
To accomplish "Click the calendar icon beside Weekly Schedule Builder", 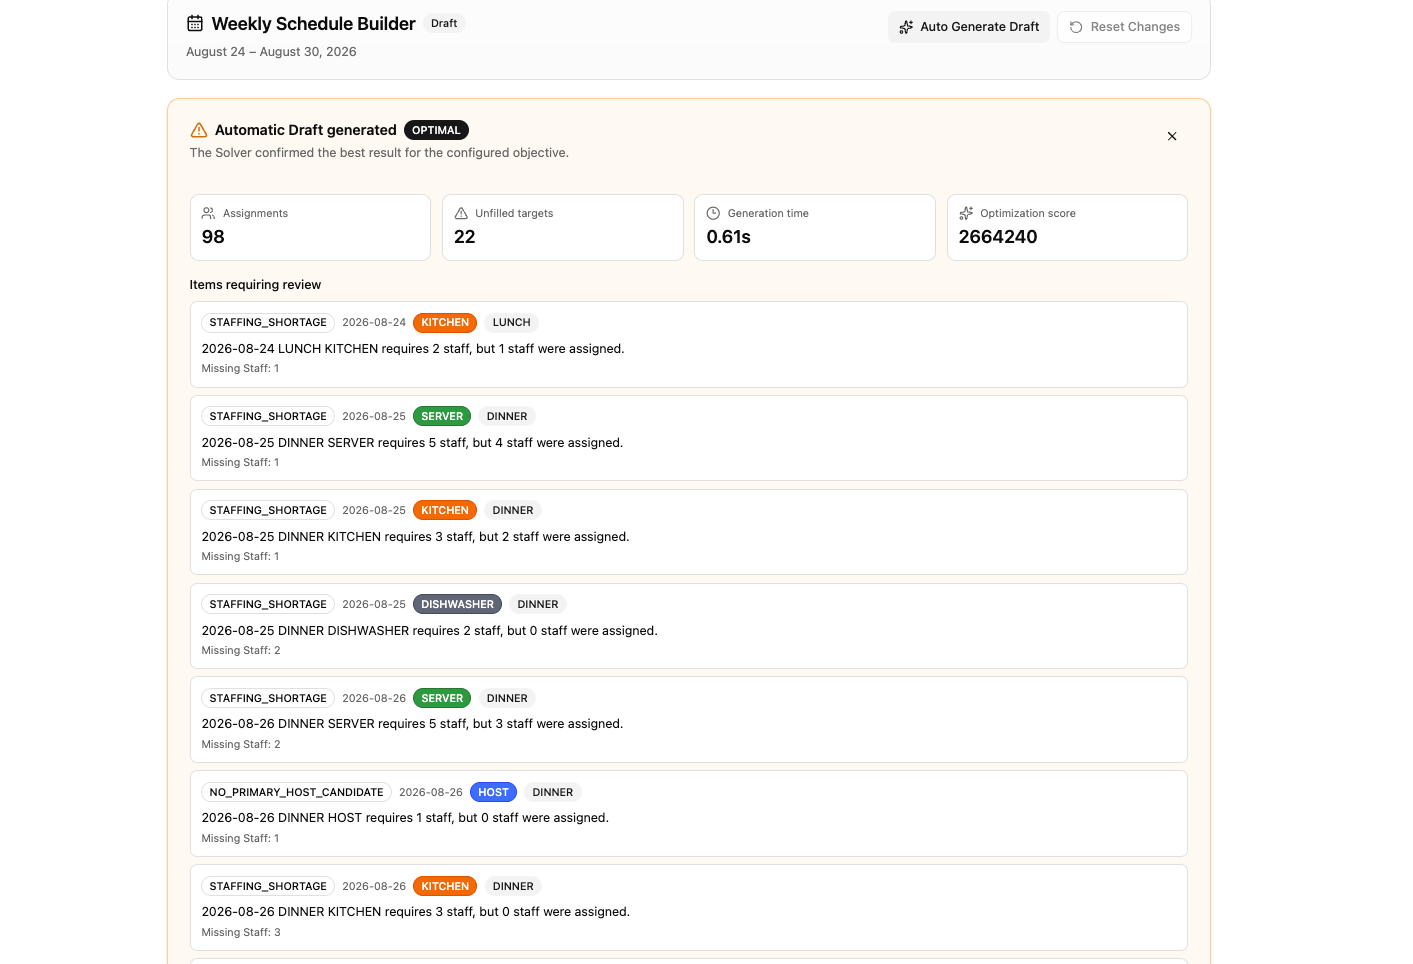I will tap(195, 23).
